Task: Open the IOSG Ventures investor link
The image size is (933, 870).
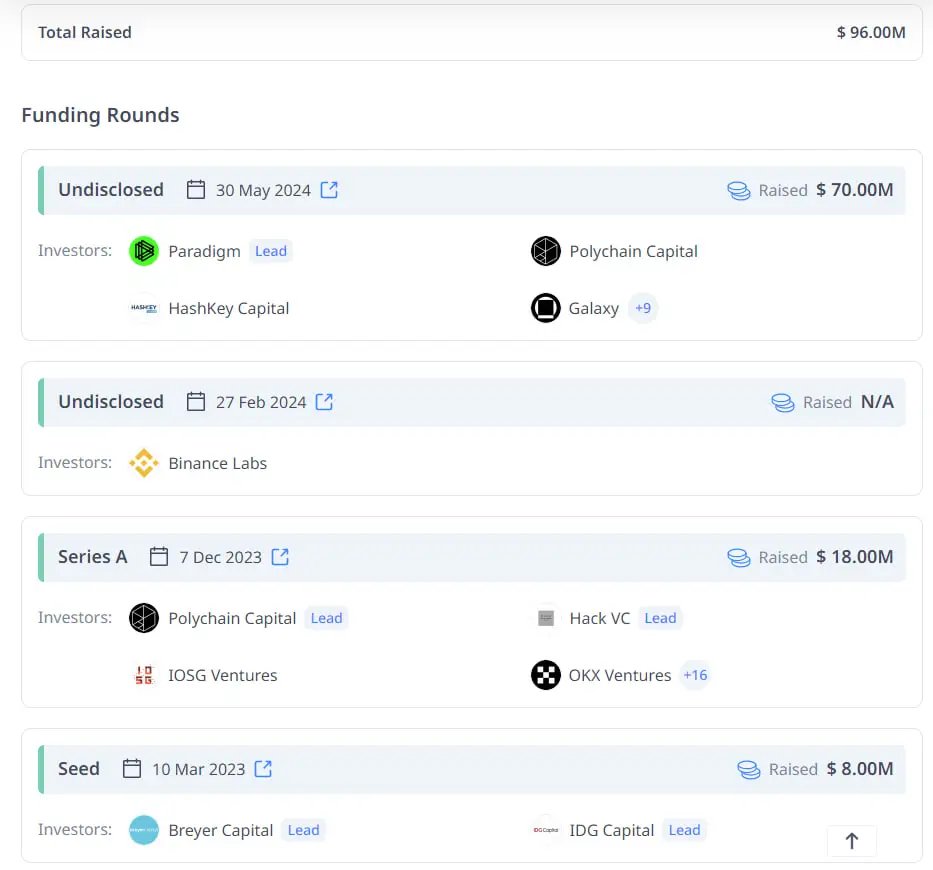Action: [223, 676]
